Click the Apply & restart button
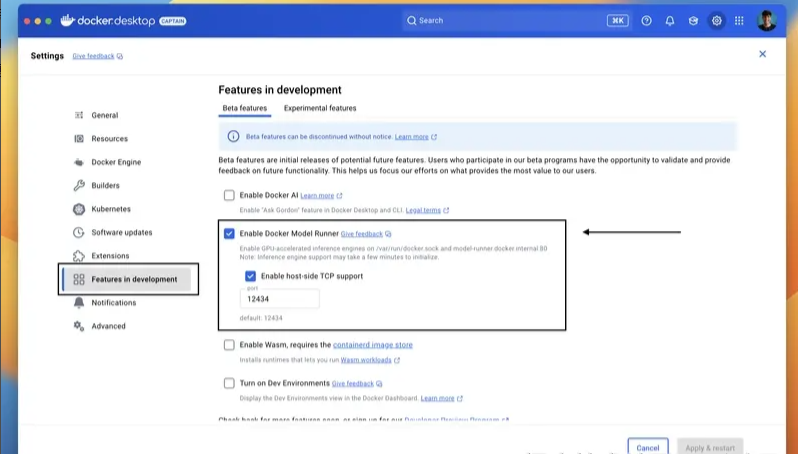 point(710,447)
